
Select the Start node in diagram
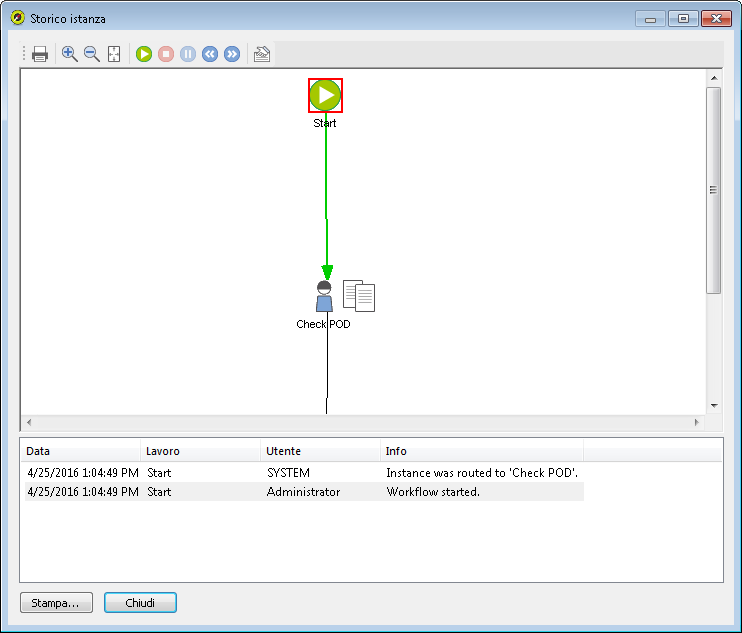tap(325, 95)
